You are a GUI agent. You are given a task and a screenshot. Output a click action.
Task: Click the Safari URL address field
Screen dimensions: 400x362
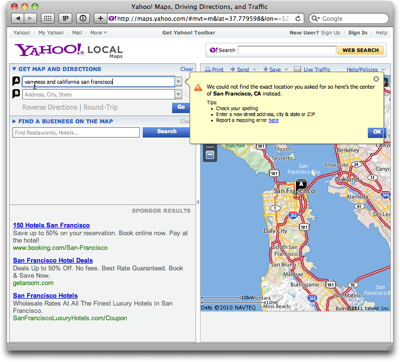[x=205, y=19]
